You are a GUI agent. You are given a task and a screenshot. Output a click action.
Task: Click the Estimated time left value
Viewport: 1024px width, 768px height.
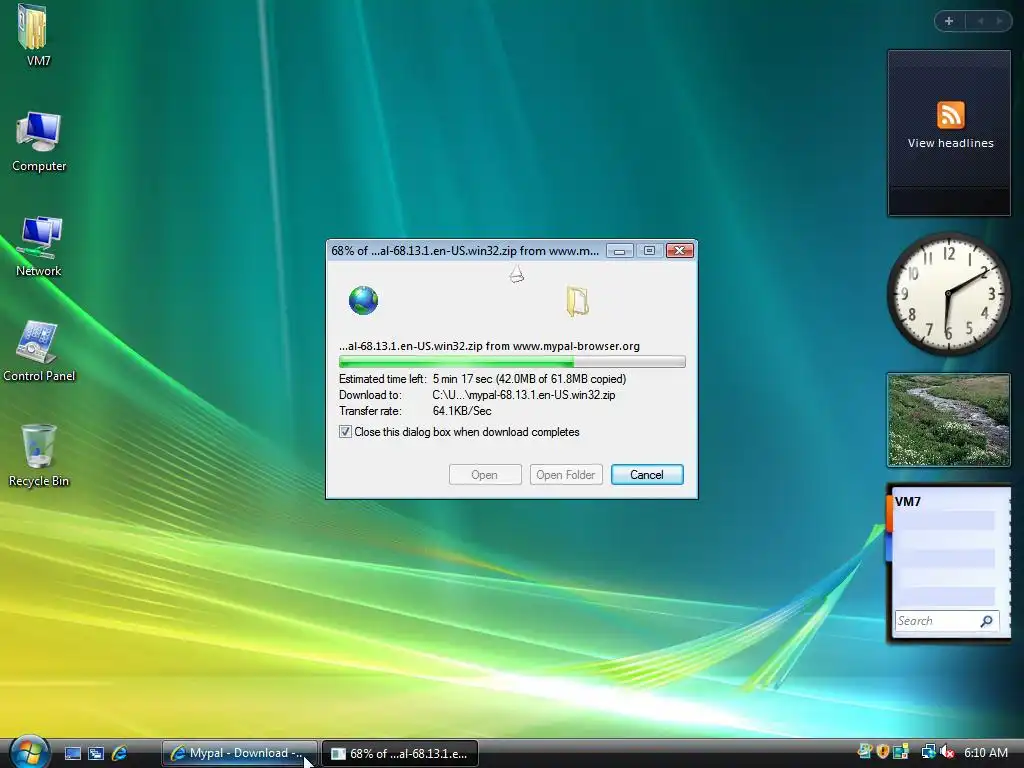[529, 379]
